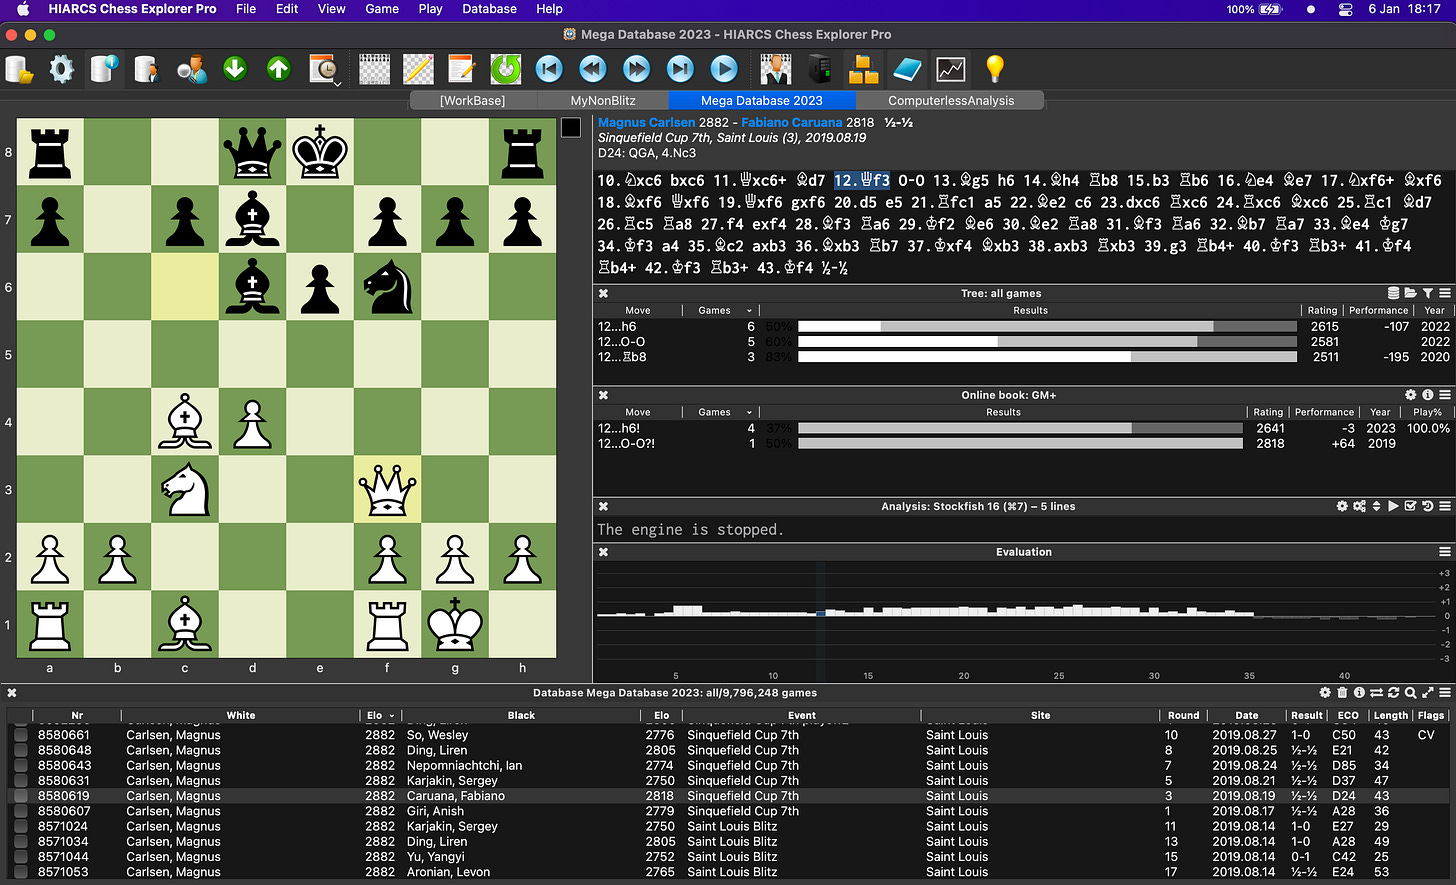Image resolution: width=1456 pixels, height=885 pixels.
Task: Open the game list hamburger menu
Action: coord(1445,692)
